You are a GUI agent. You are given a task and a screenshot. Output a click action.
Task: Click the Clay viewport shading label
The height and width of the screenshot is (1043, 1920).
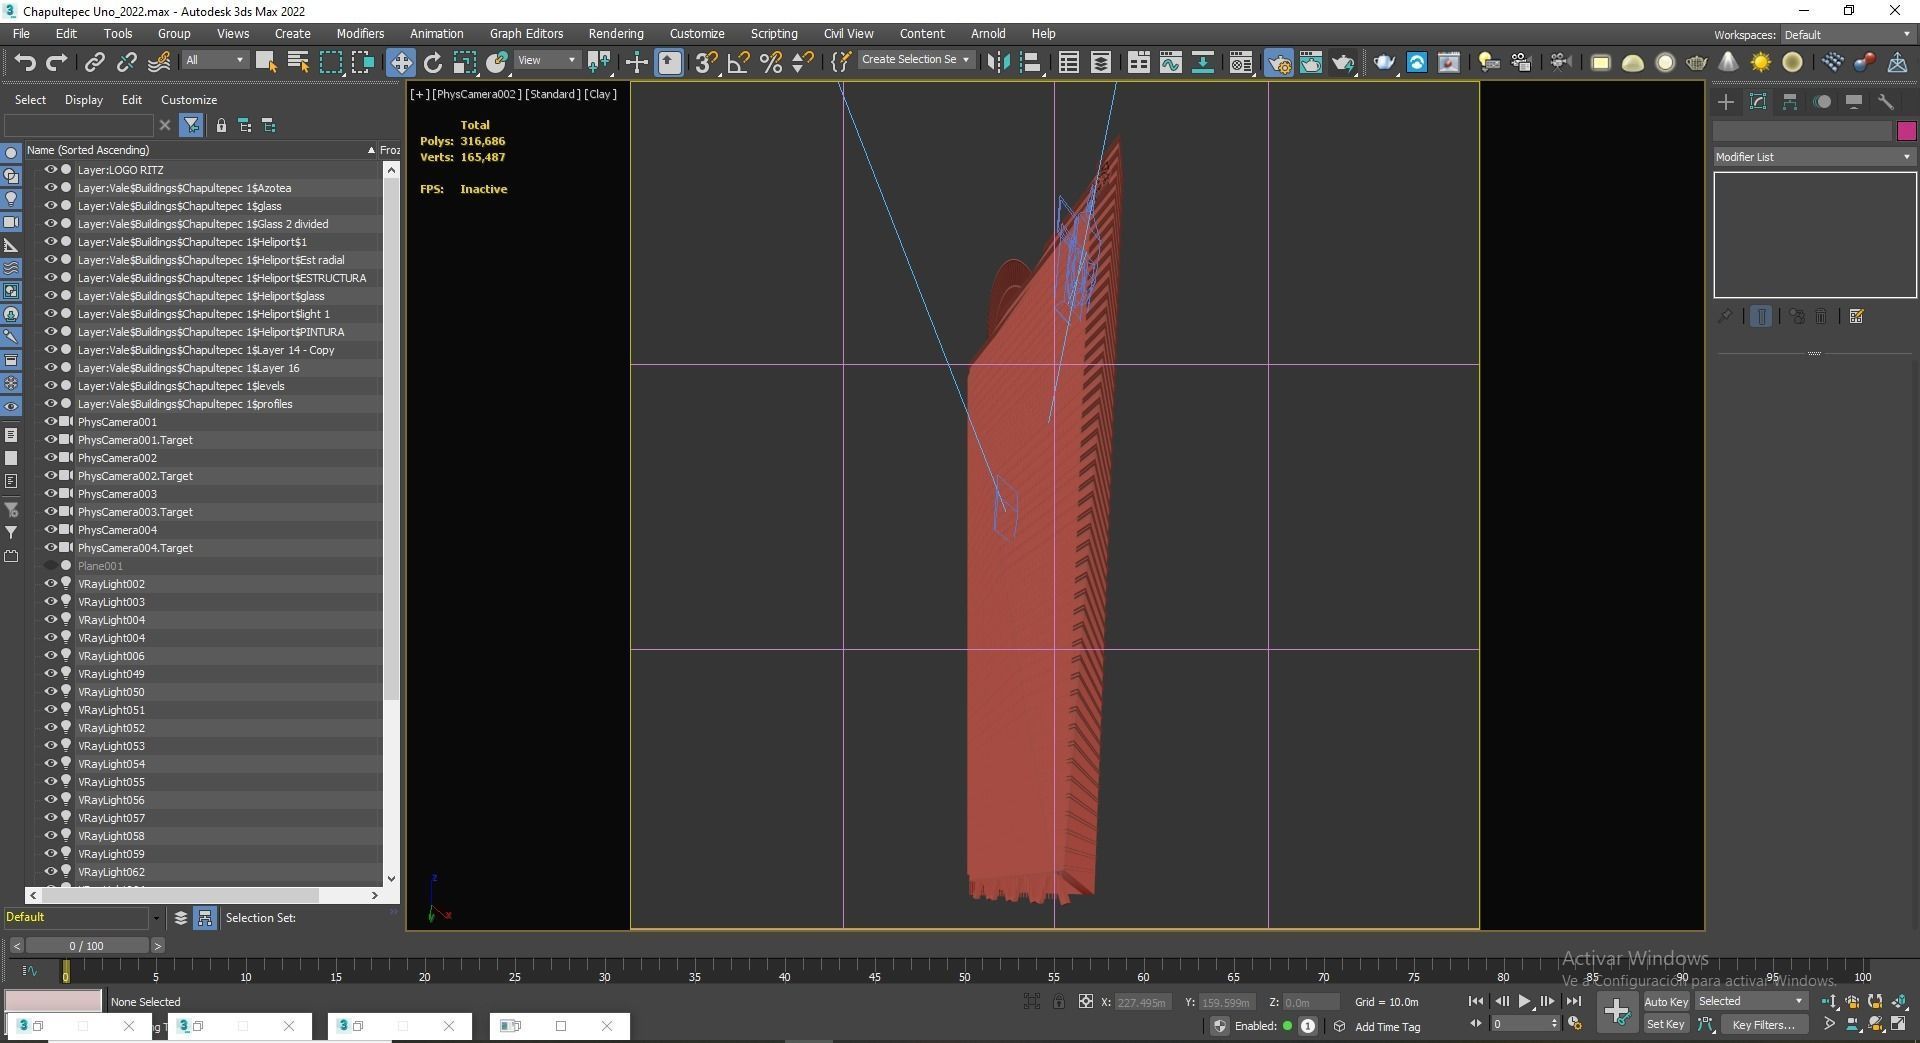coord(600,94)
